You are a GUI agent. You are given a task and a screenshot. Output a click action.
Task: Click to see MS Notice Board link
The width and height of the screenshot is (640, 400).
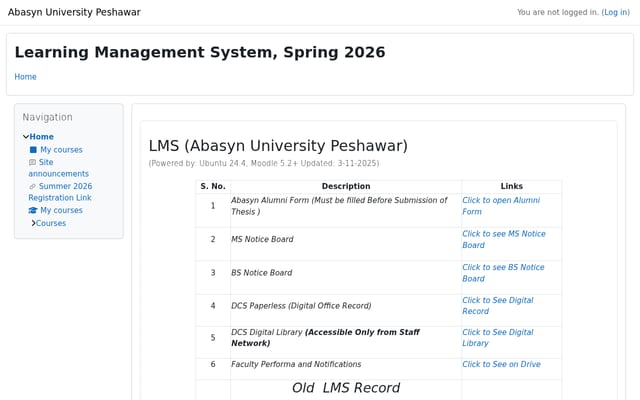click(504, 239)
